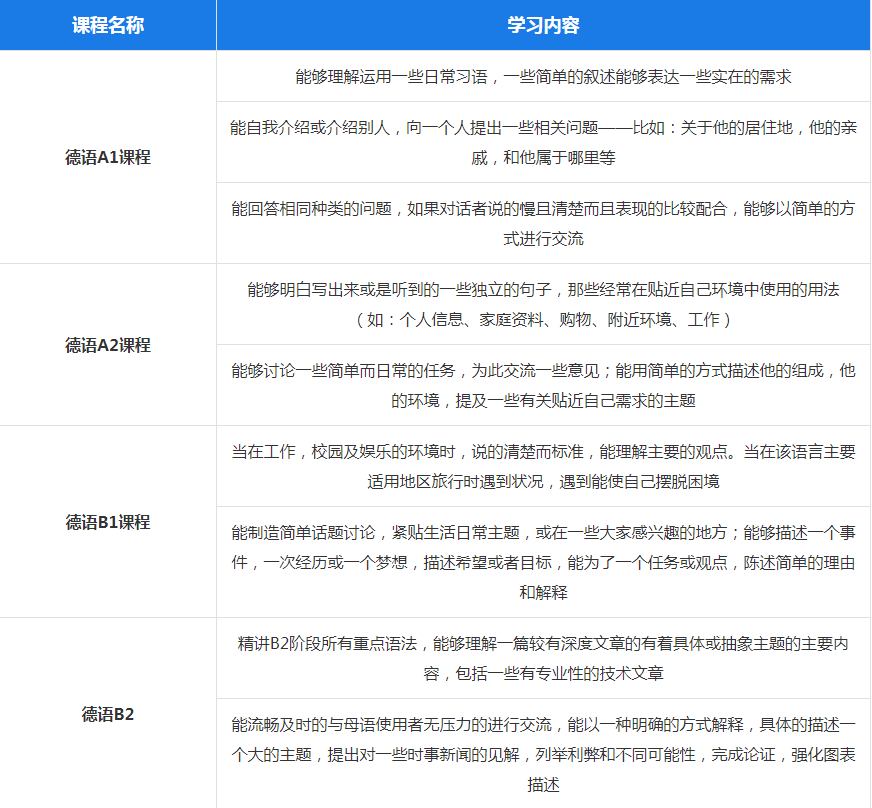Click the row starting 能够明白写出来或是听到的
This screenshot has height=808, width=872.
[x=543, y=304]
